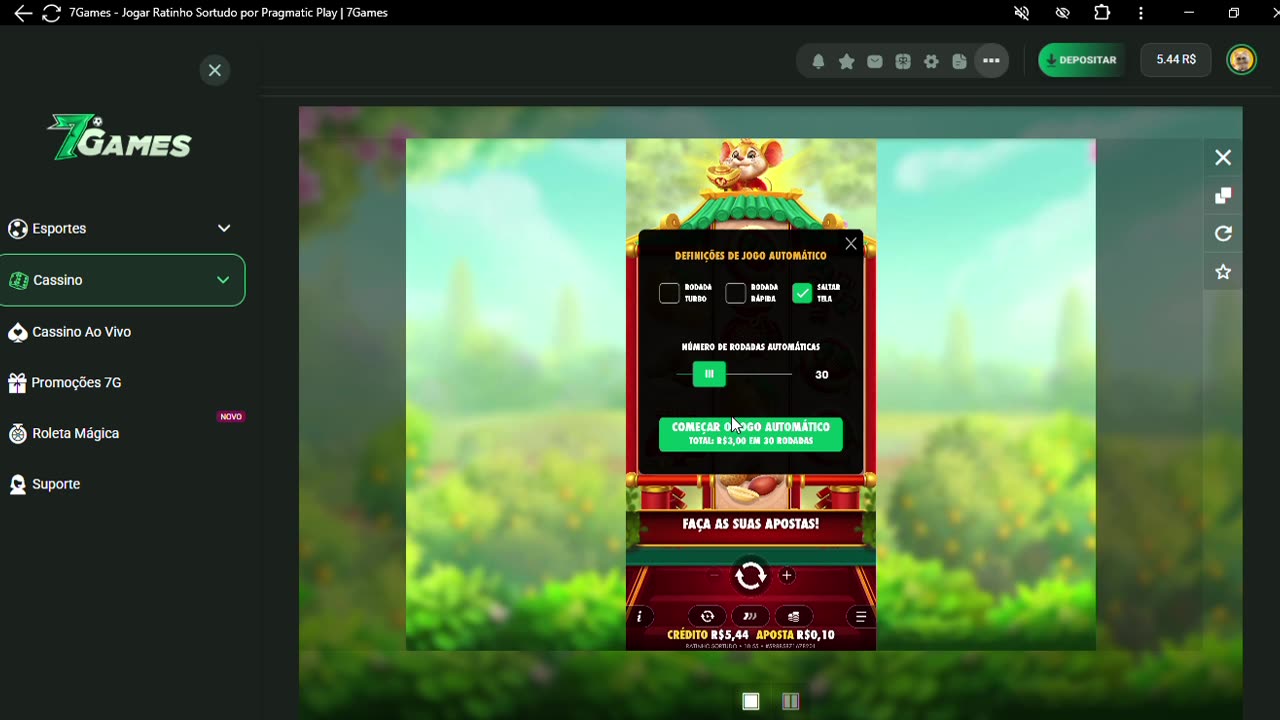This screenshot has width=1280, height=720.
Task: Spin the reels with the round button
Action: pos(751,575)
